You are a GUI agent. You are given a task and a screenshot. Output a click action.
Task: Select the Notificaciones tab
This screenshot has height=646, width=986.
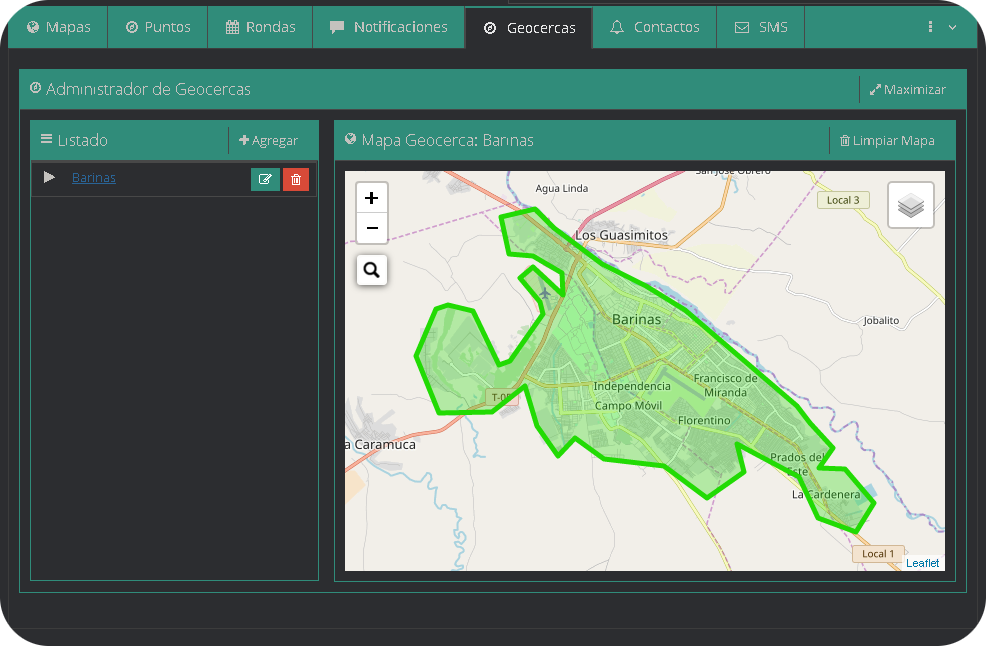pos(388,28)
